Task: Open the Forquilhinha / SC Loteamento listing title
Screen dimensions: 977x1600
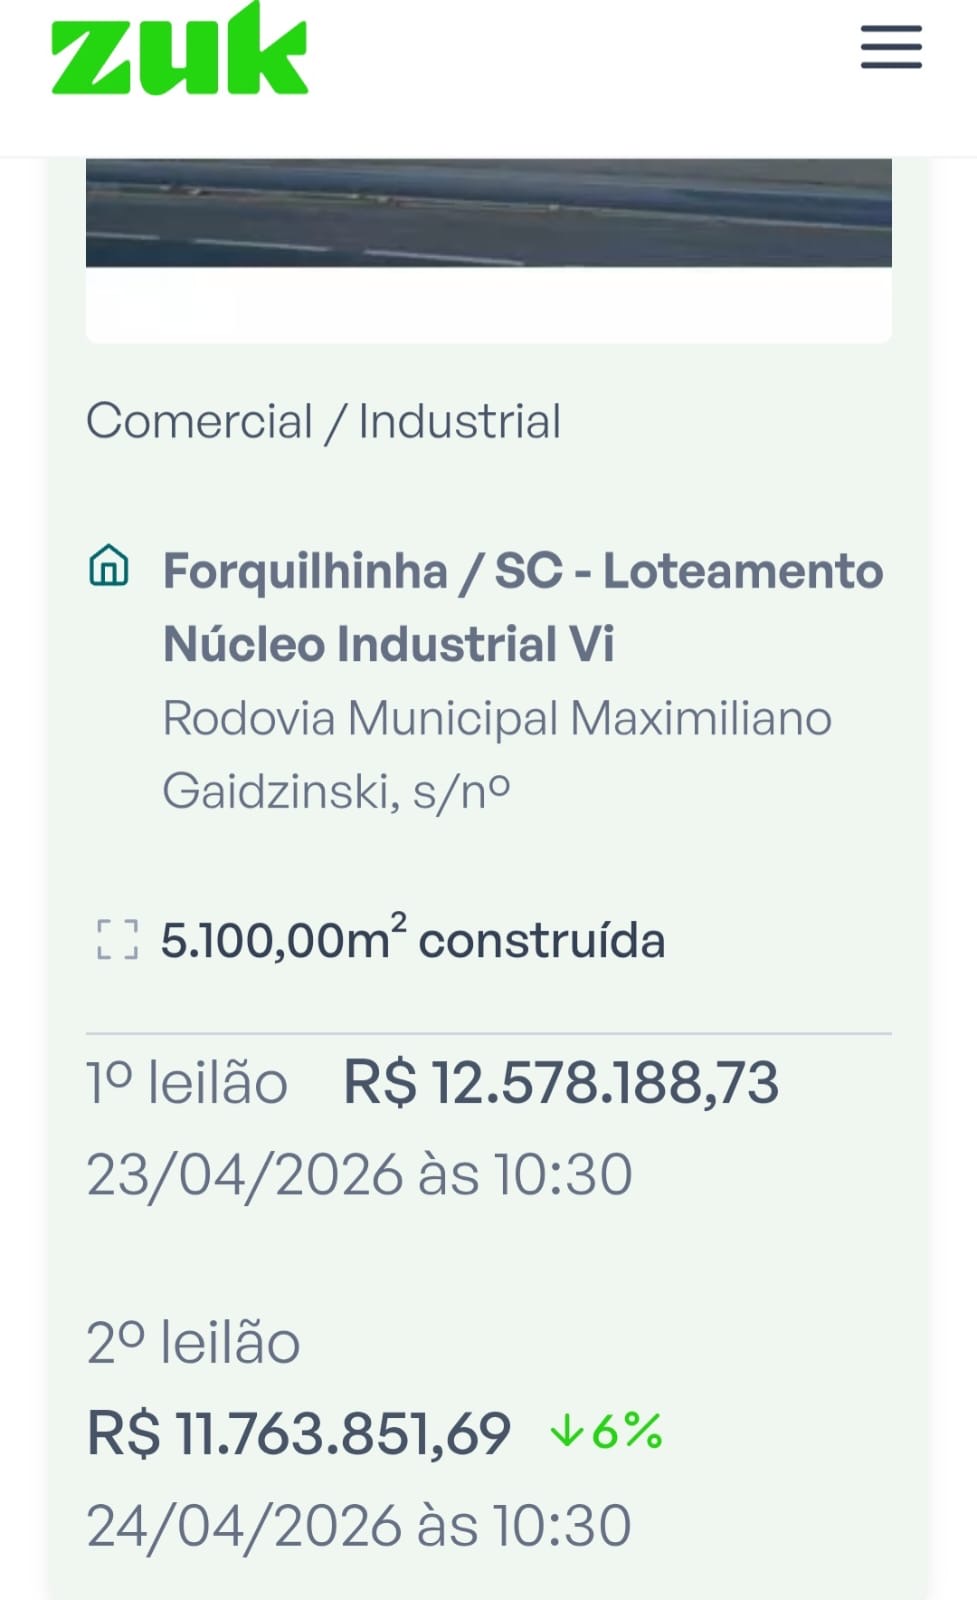Action: [x=522, y=571]
